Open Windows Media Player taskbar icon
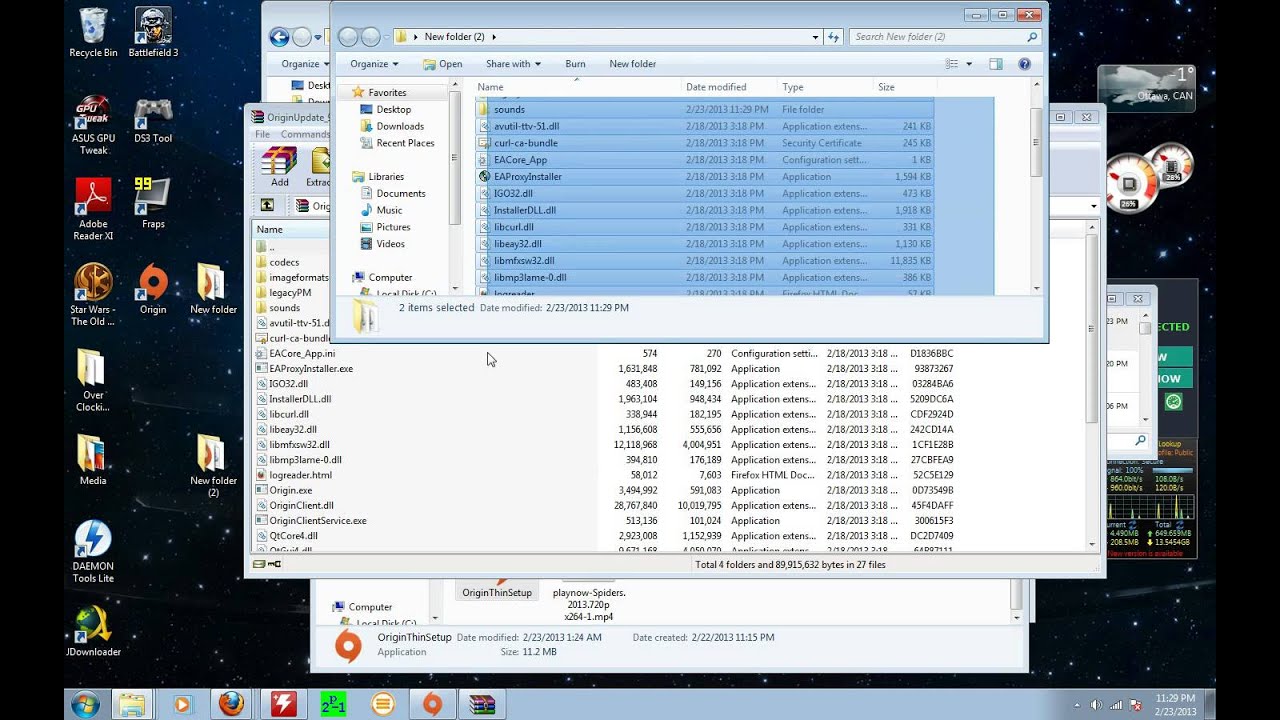Viewport: 1280px width, 720px height. tap(182, 704)
